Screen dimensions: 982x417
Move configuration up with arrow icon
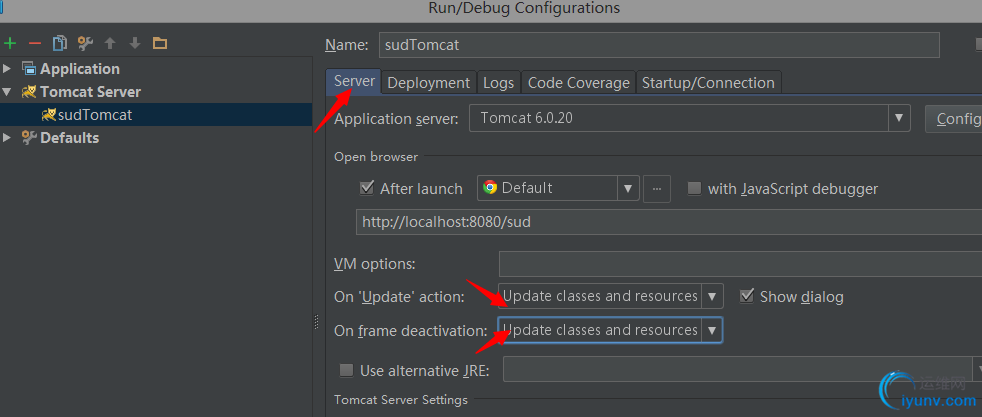point(110,43)
